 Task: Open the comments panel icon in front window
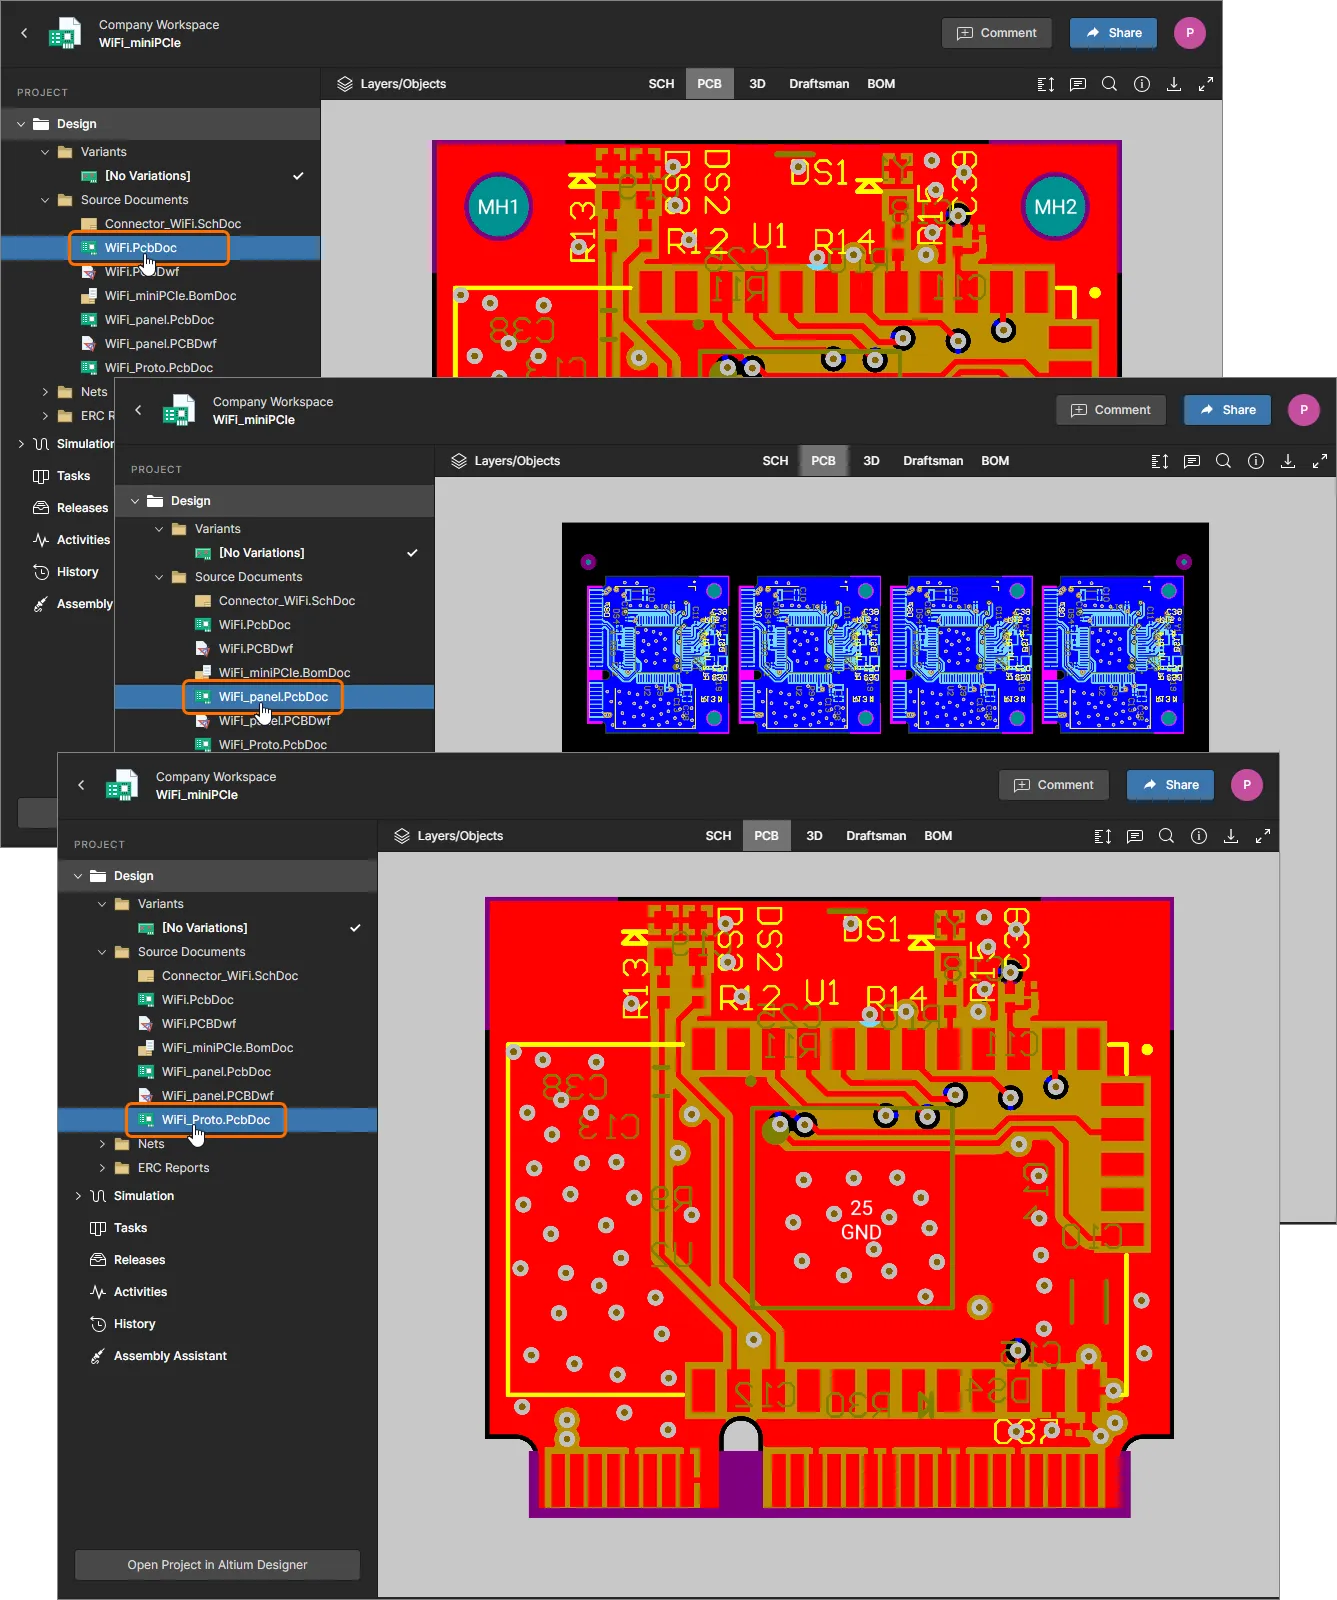tap(1135, 836)
